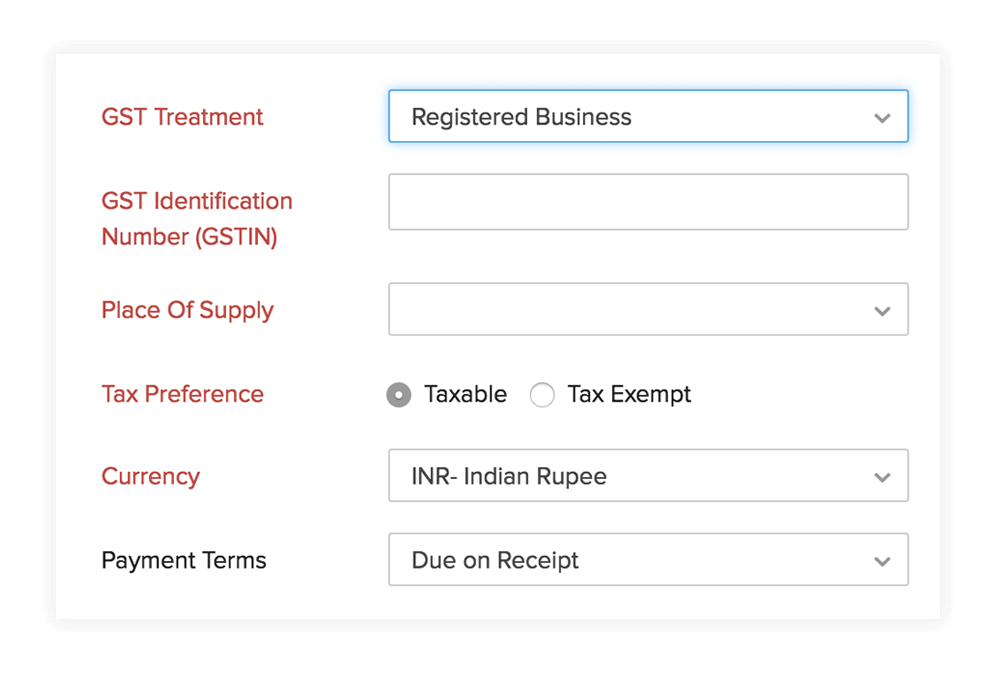Click the chevron arrow in GST Treatment field
The height and width of the screenshot is (688, 994).
click(882, 118)
